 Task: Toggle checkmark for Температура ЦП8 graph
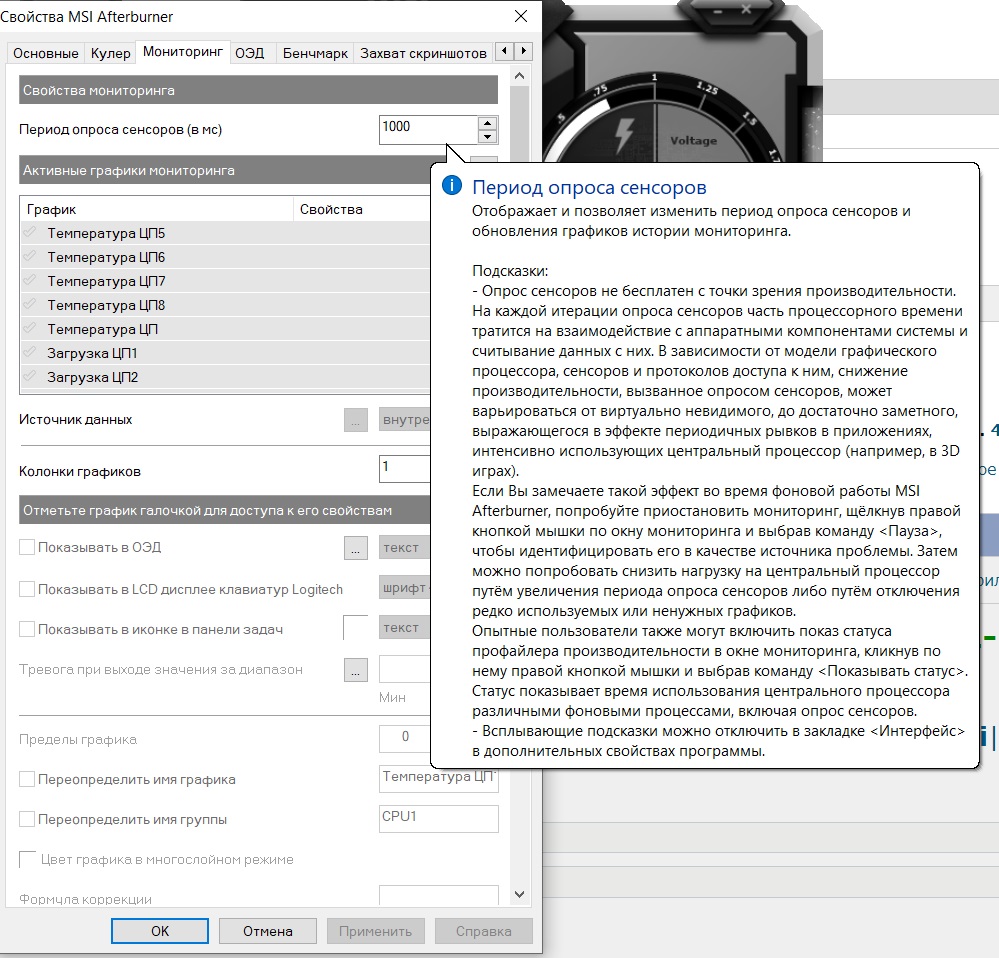coord(30,304)
